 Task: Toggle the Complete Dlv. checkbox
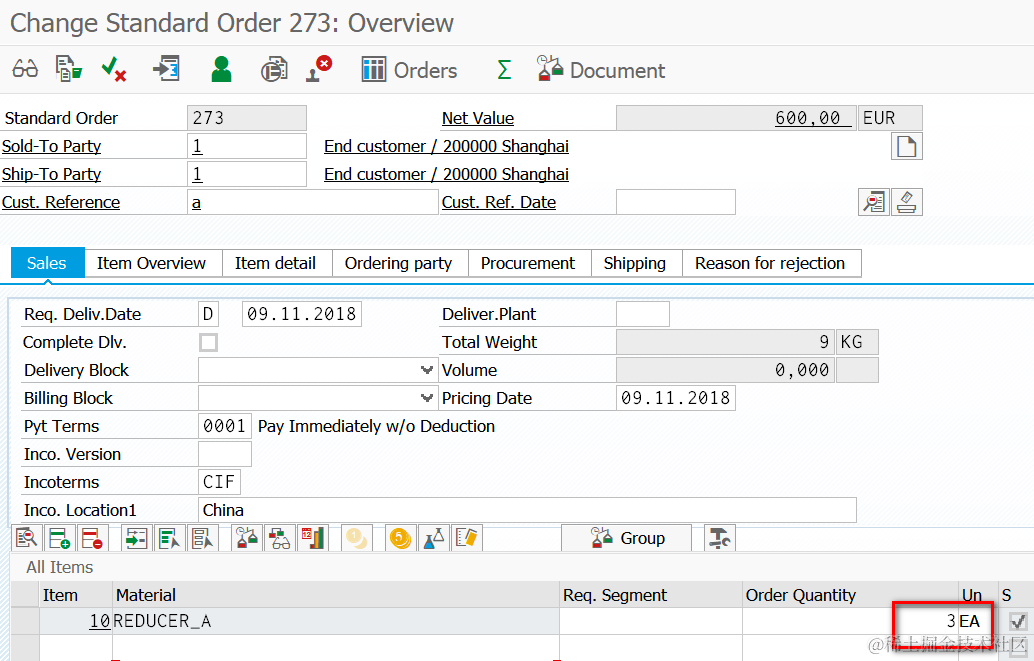tap(208, 342)
